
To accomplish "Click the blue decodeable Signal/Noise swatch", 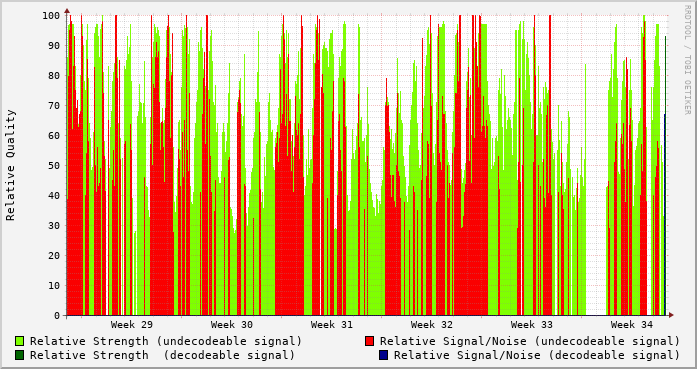I will [x=383, y=355].
